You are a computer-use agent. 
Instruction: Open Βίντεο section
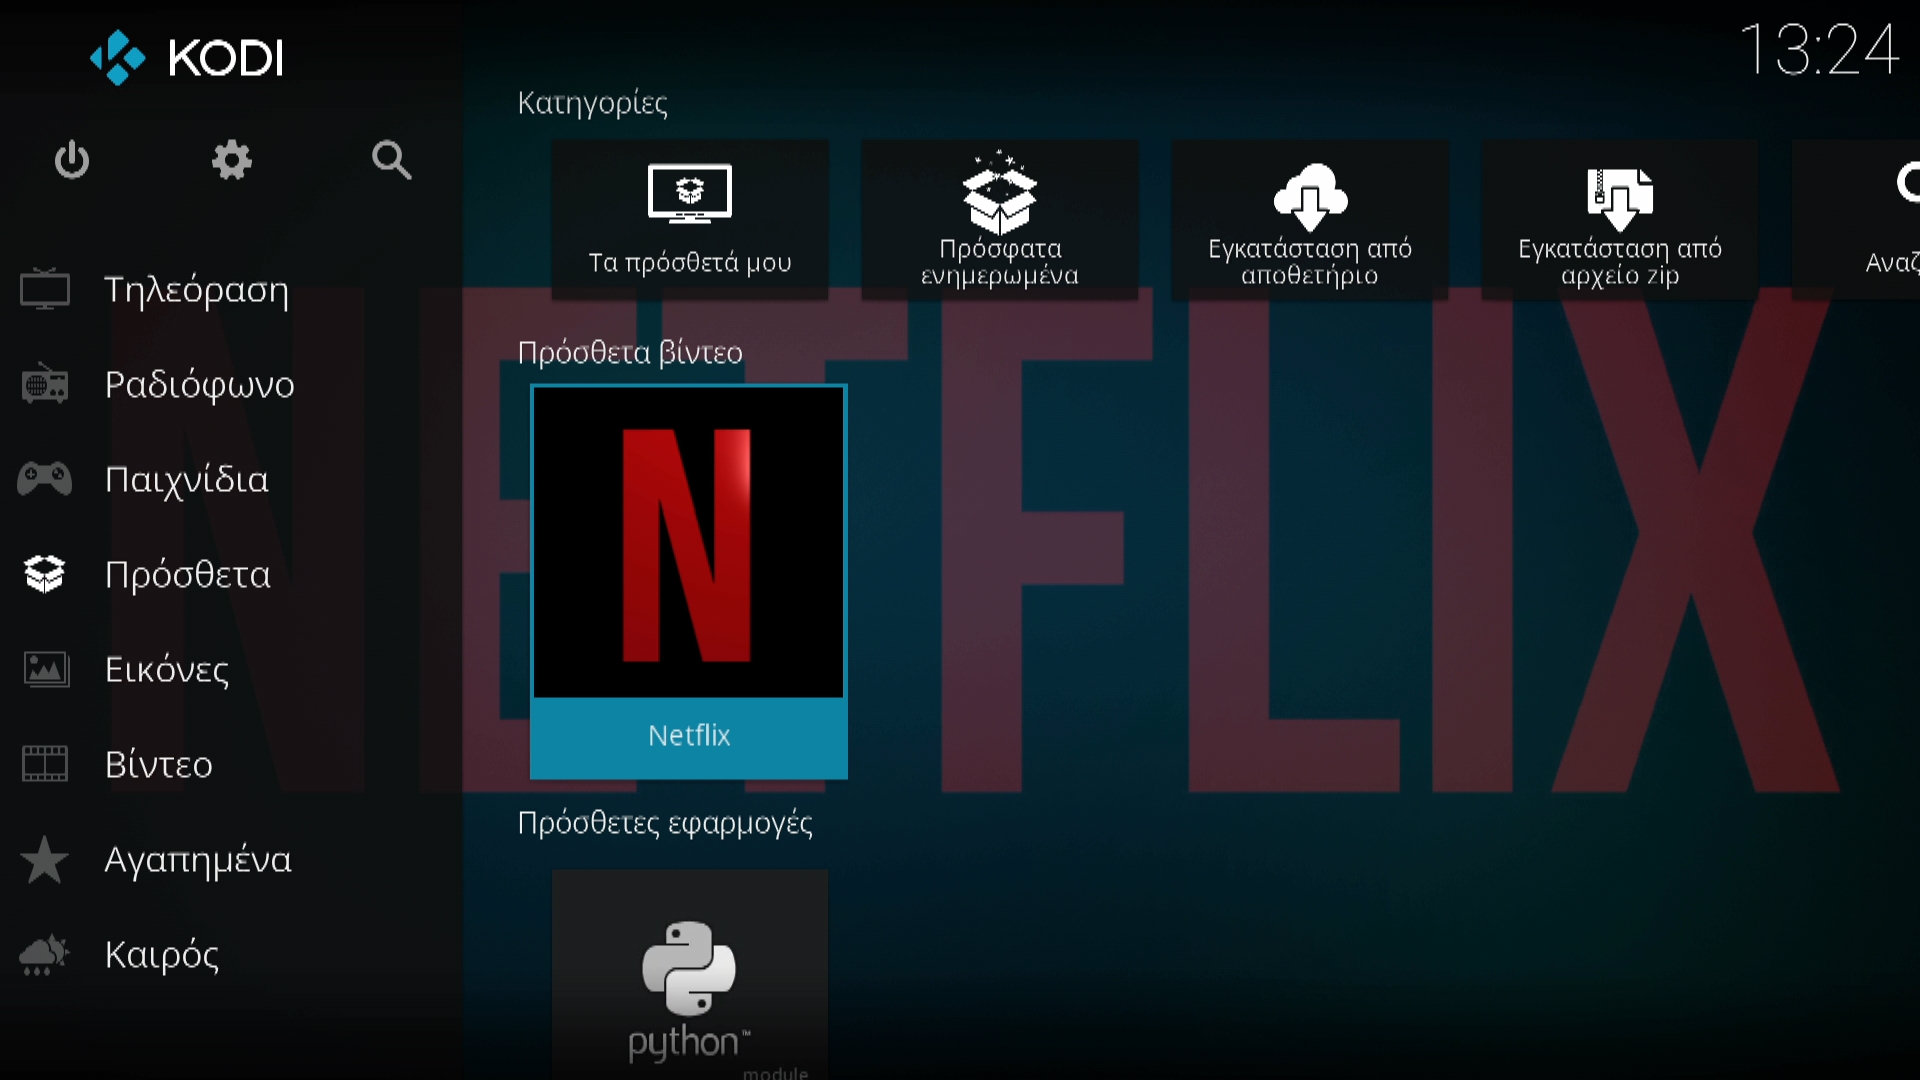[x=158, y=765]
